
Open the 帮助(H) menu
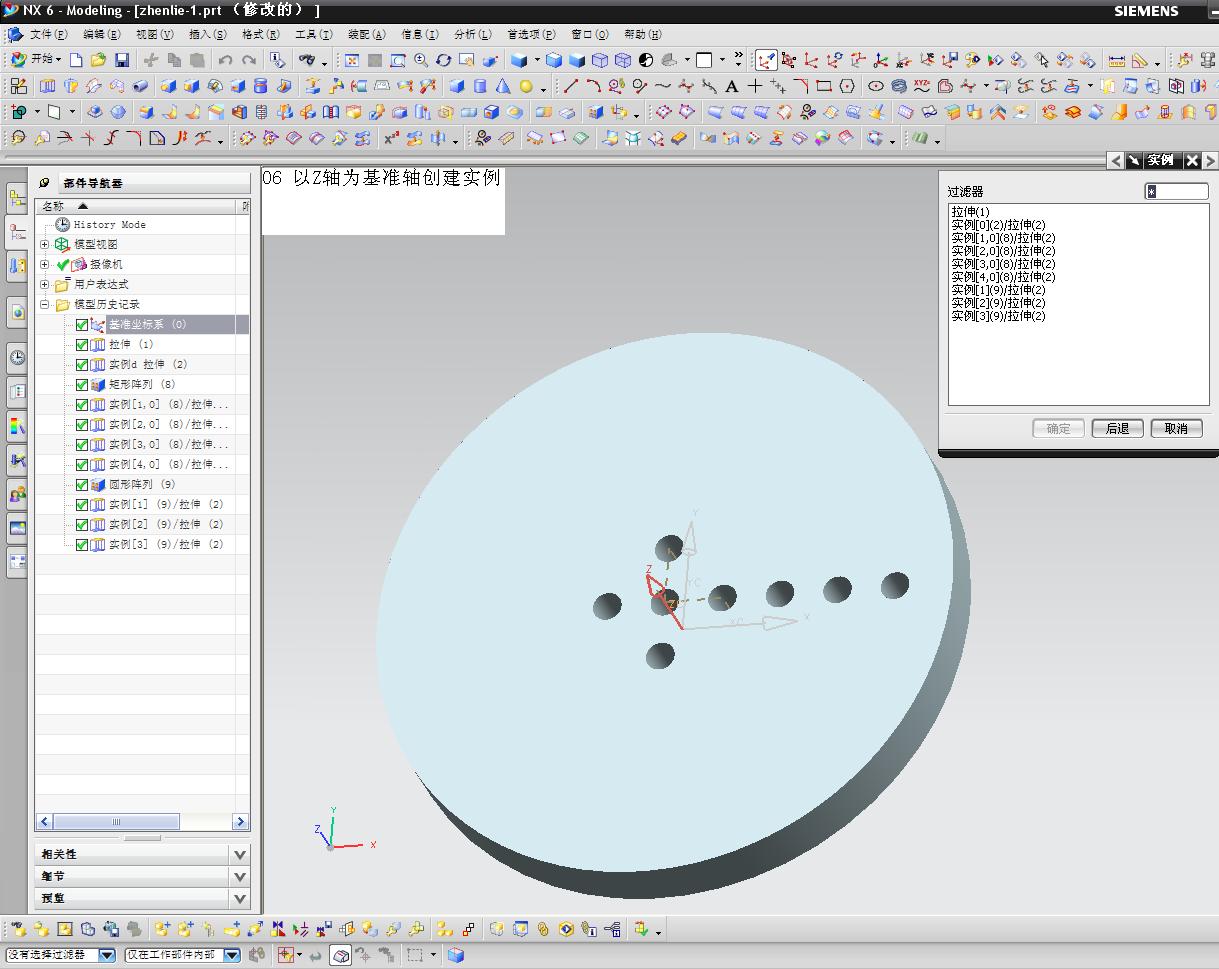643,34
